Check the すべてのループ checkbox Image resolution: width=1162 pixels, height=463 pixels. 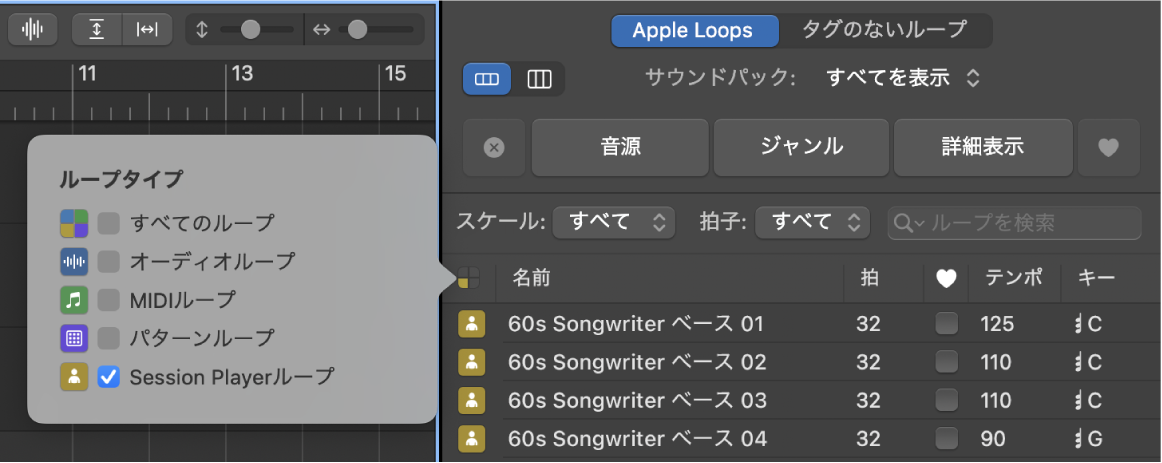click(x=109, y=223)
